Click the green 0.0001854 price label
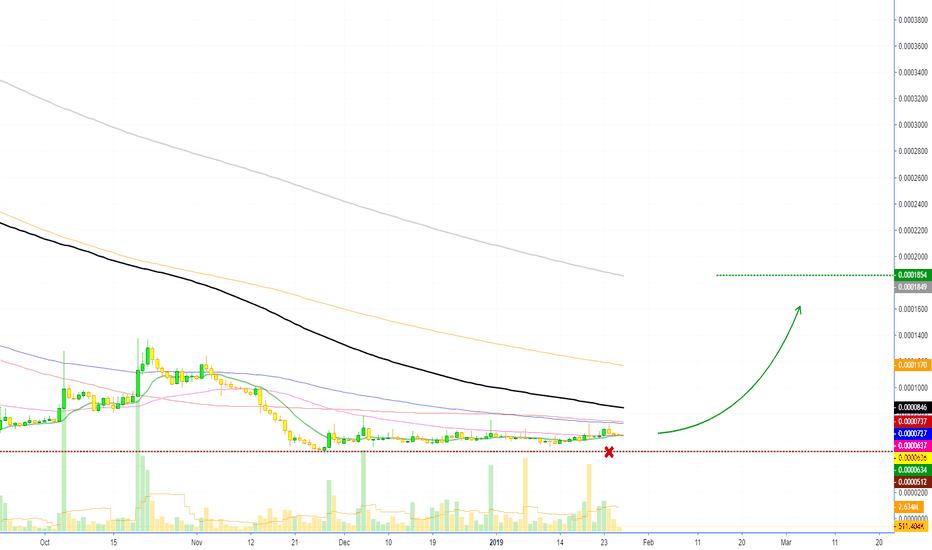 point(912,275)
